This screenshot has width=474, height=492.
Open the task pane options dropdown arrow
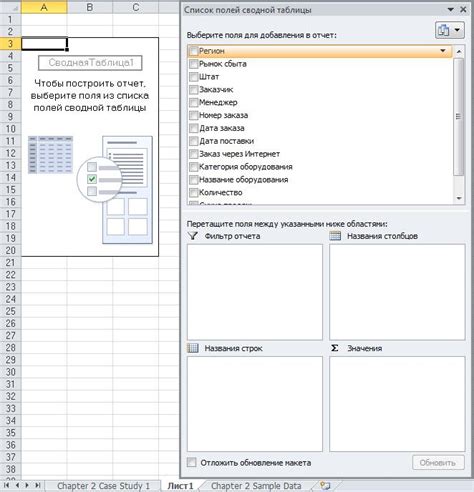[451, 9]
